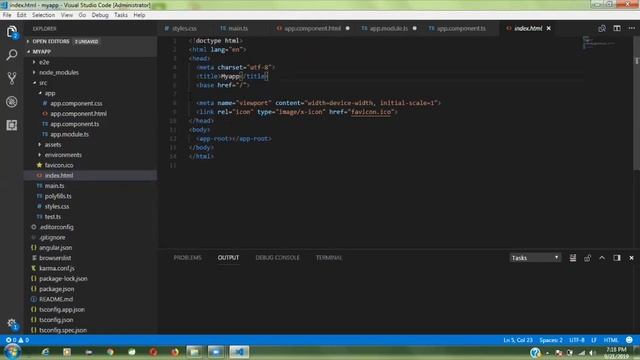The height and width of the screenshot is (360, 640).
Task: Switch to app.module.ts editor tab
Action: pyautogui.click(x=389, y=29)
